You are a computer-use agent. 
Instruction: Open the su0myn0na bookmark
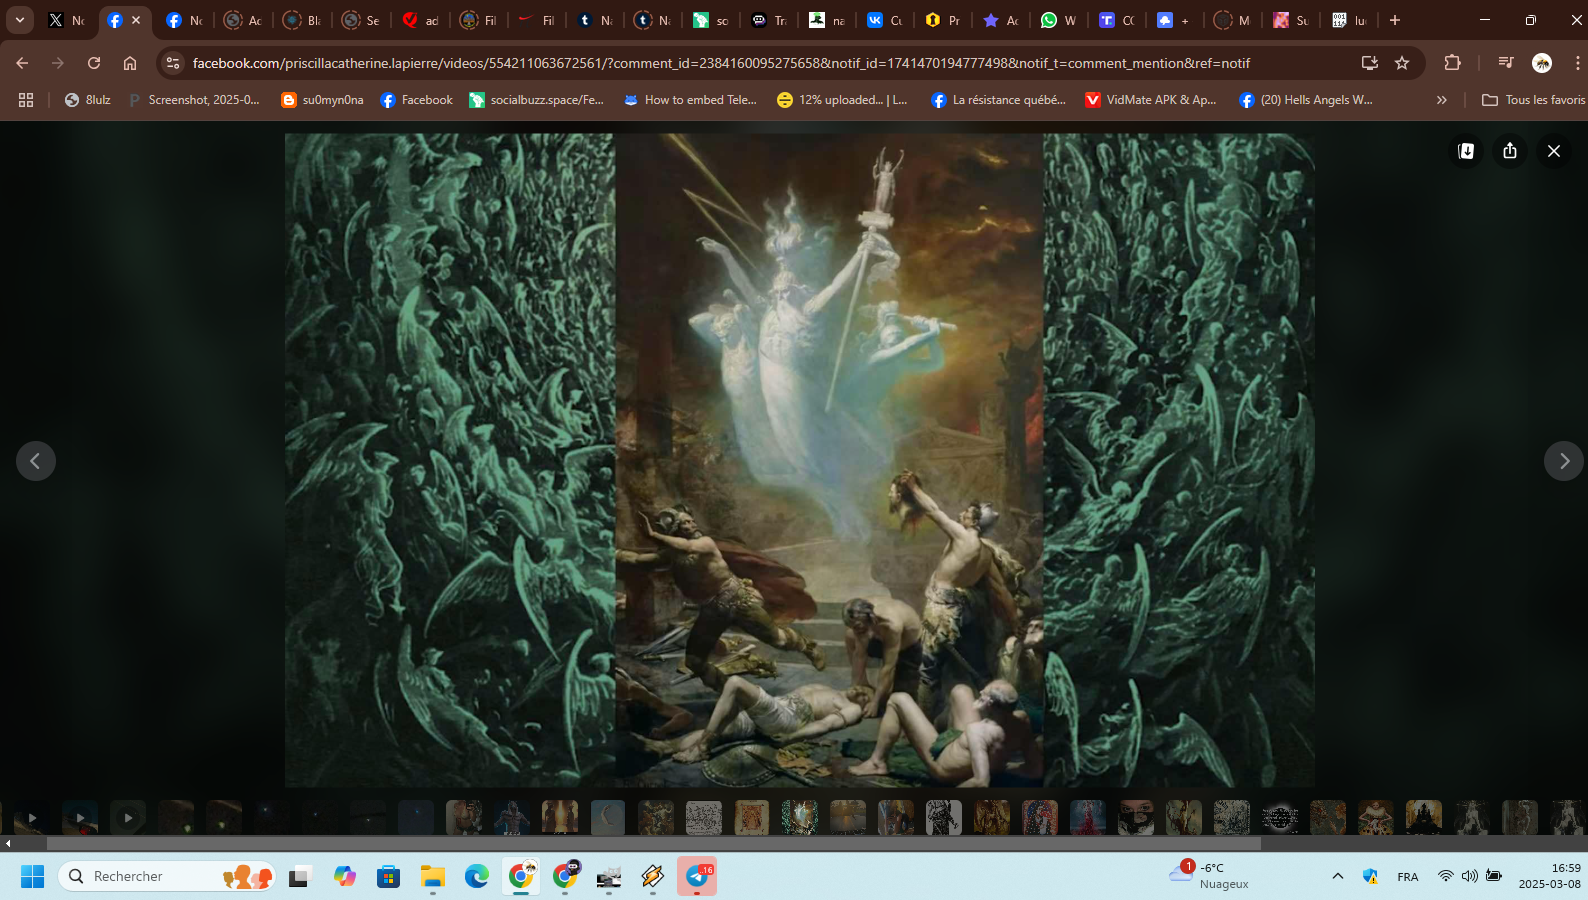click(322, 100)
